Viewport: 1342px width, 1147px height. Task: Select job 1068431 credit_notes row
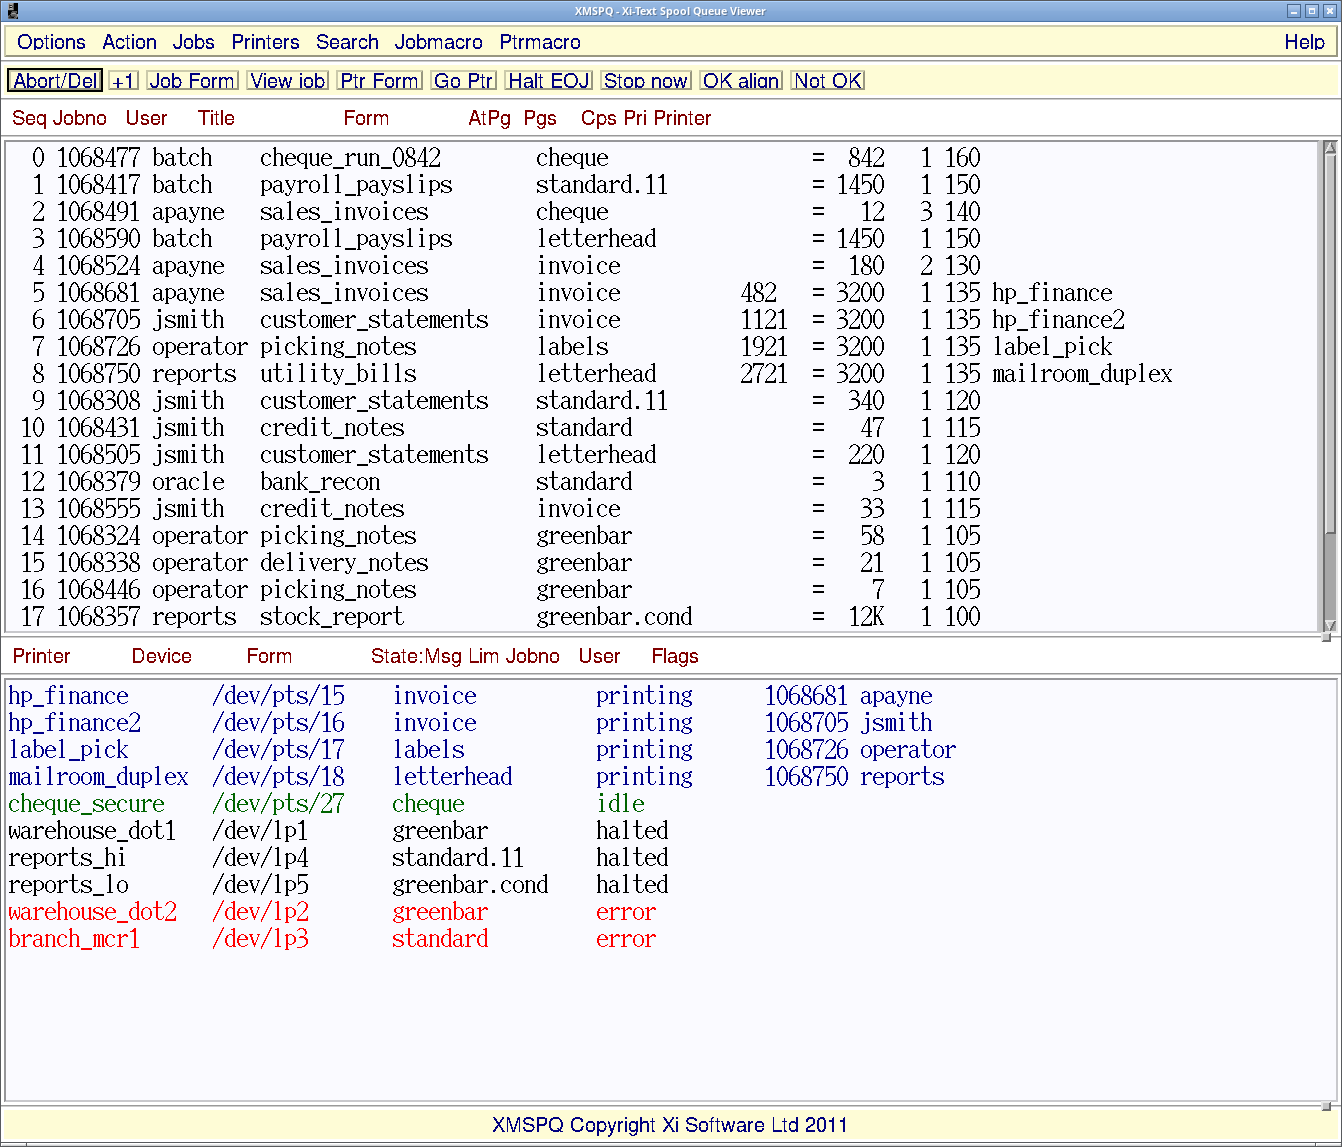[662, 428]
